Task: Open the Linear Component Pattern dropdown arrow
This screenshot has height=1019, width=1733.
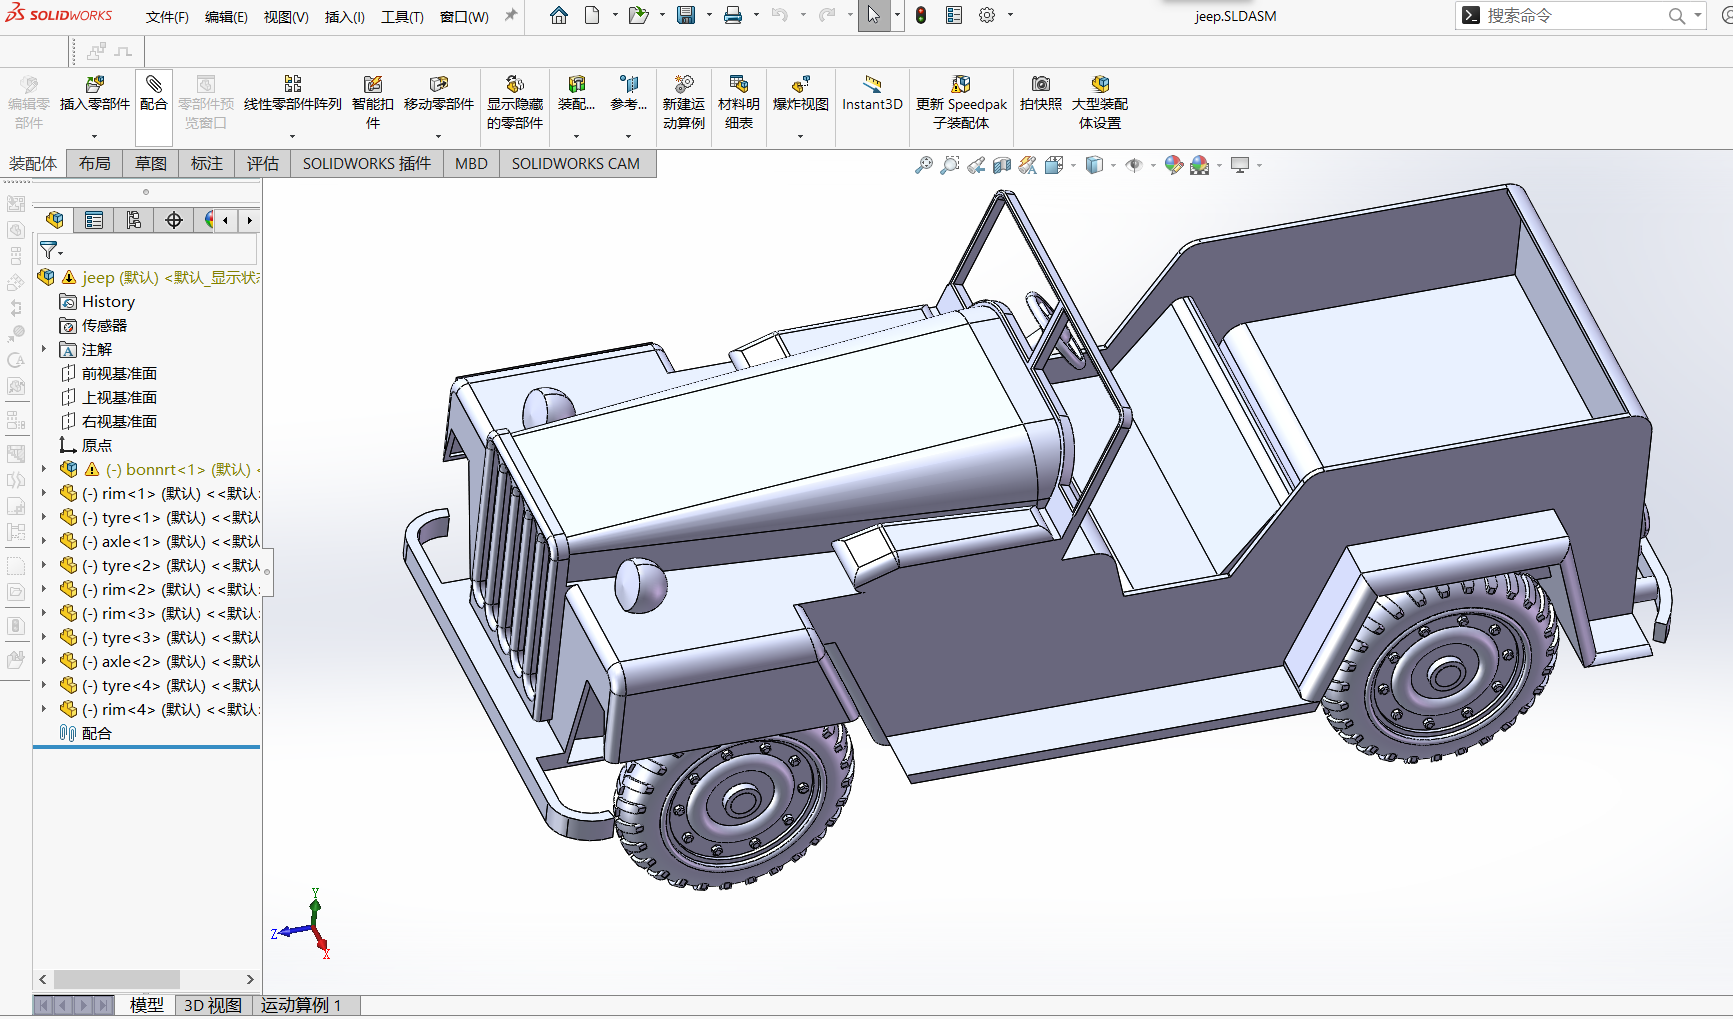Action: (293, 136)
